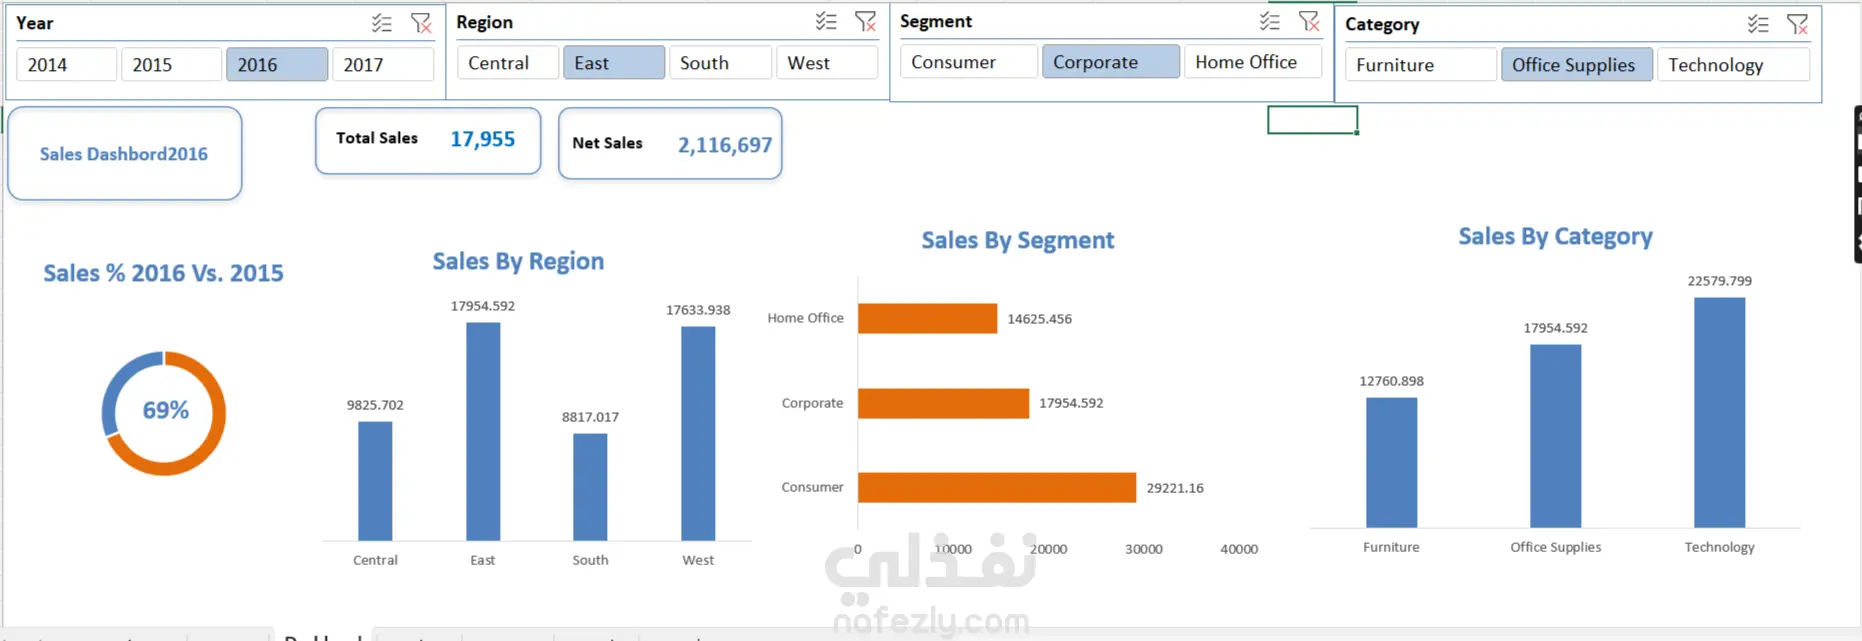Enable multi-select on Year slicer
This screenshot has width=1862, height=641.
point(381,23)
